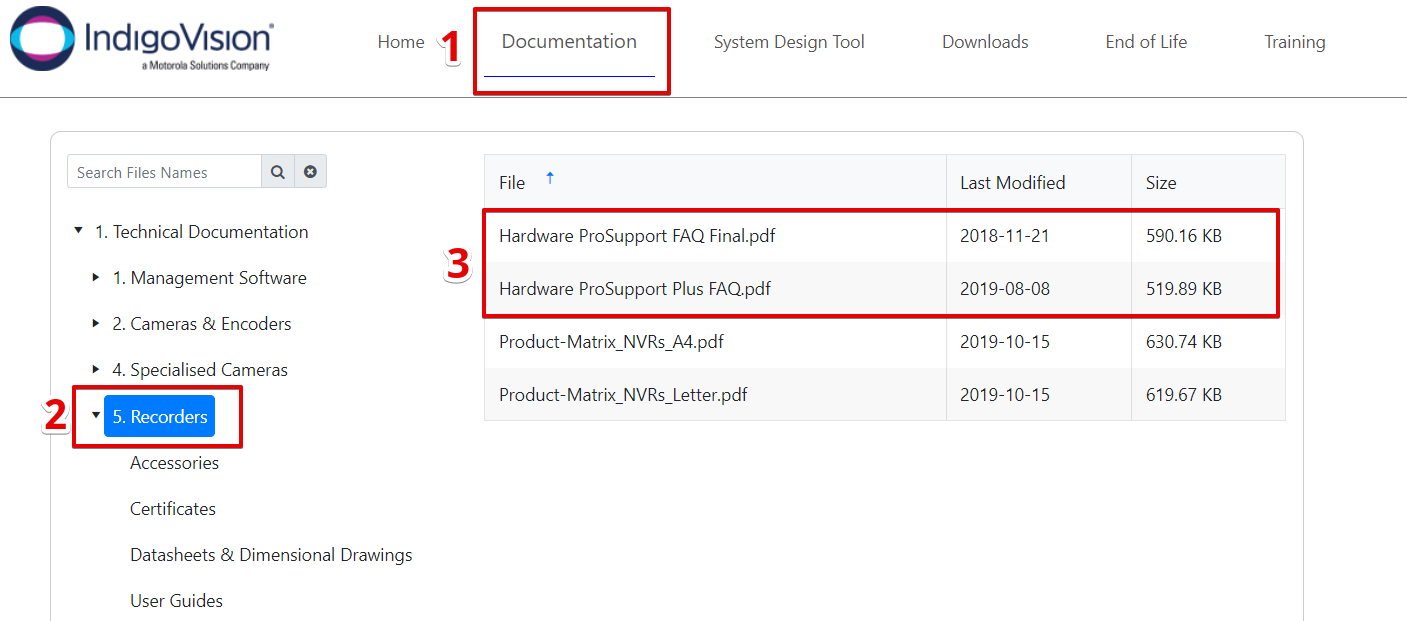The width and height of the screenshot is (1407, 621).
Task: Open the Downloads tab
Action: (985, 42)
